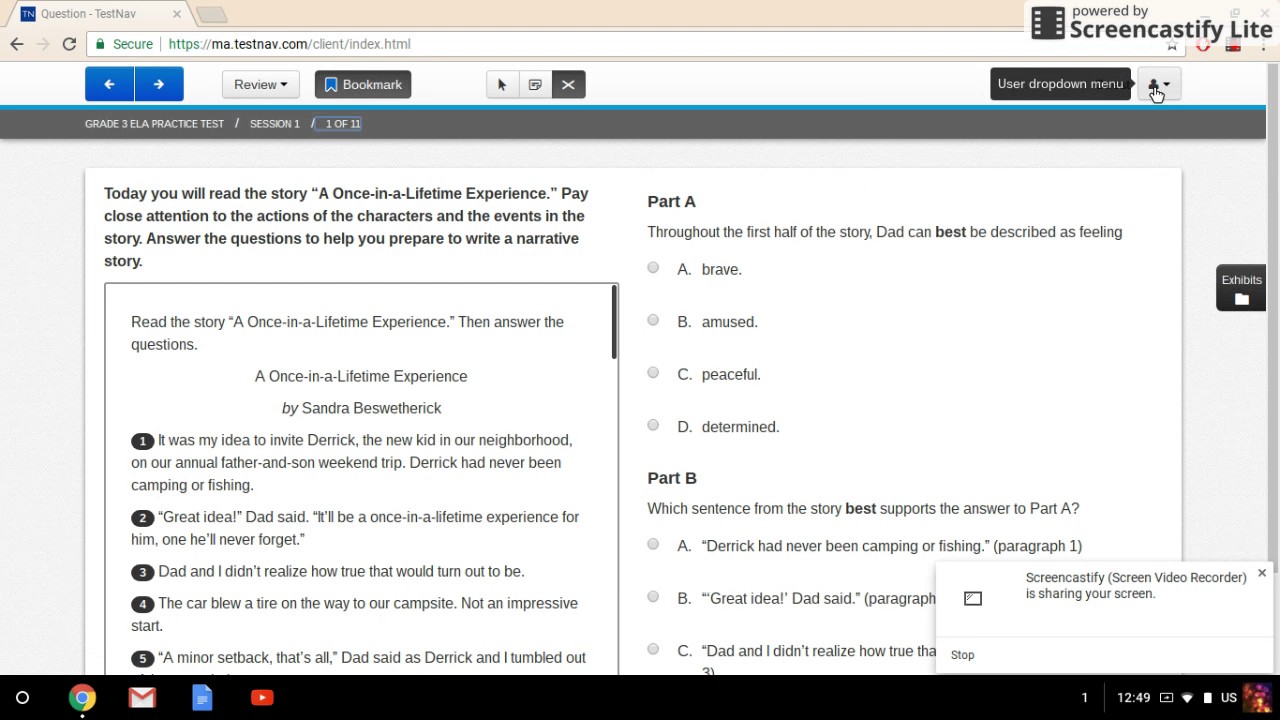
Task: Click the Part B heading
Action: pos(672,478)
